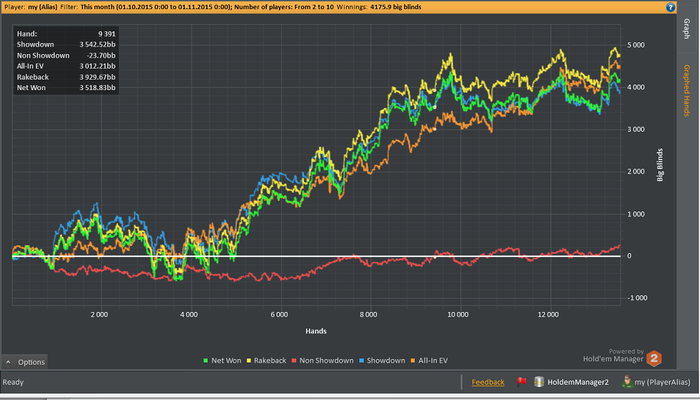Click the Rakeback legend label
Image resolution: width=700 pixels, height=400 pixels.
(x=270, y=361)
